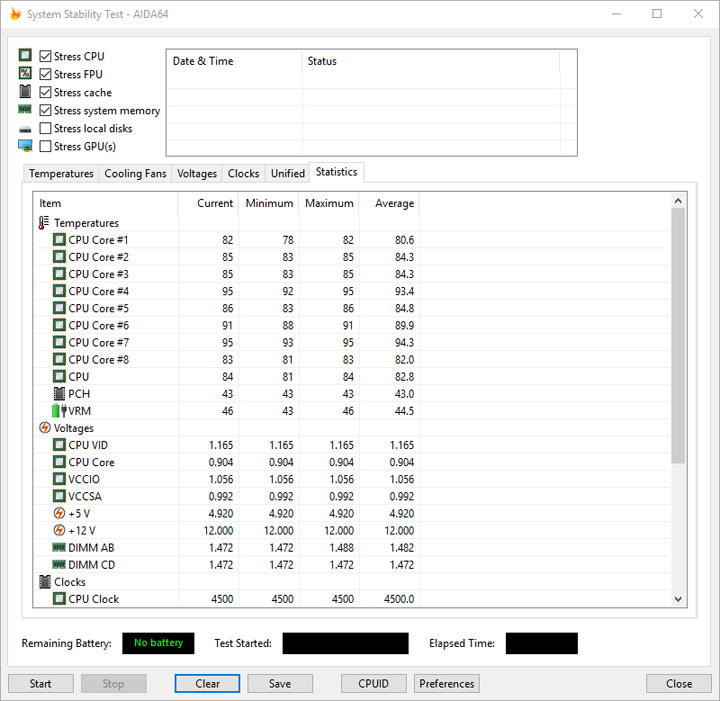
Task: Click the DIMM CD memory icon
Action: tap(59, 564)
